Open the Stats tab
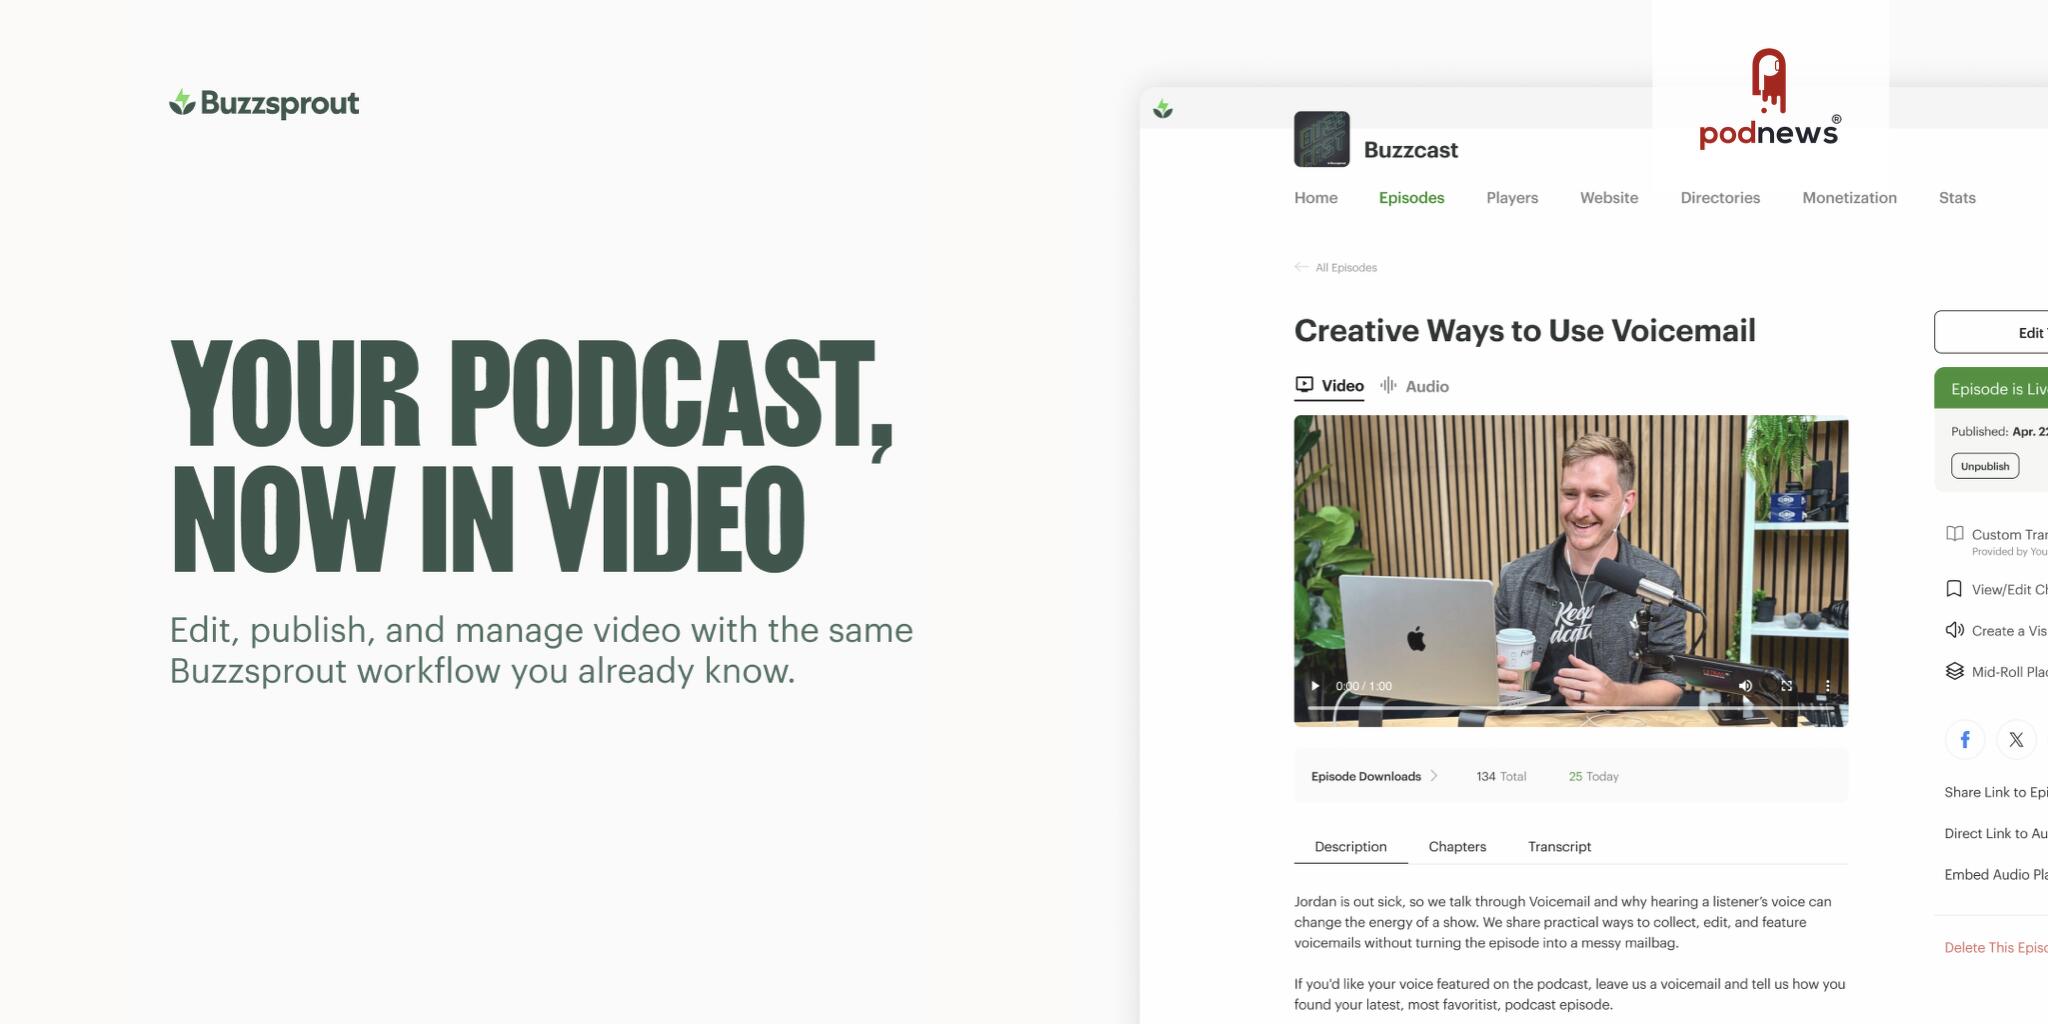The image size is (2048, 1024). tap(1957, 198)
